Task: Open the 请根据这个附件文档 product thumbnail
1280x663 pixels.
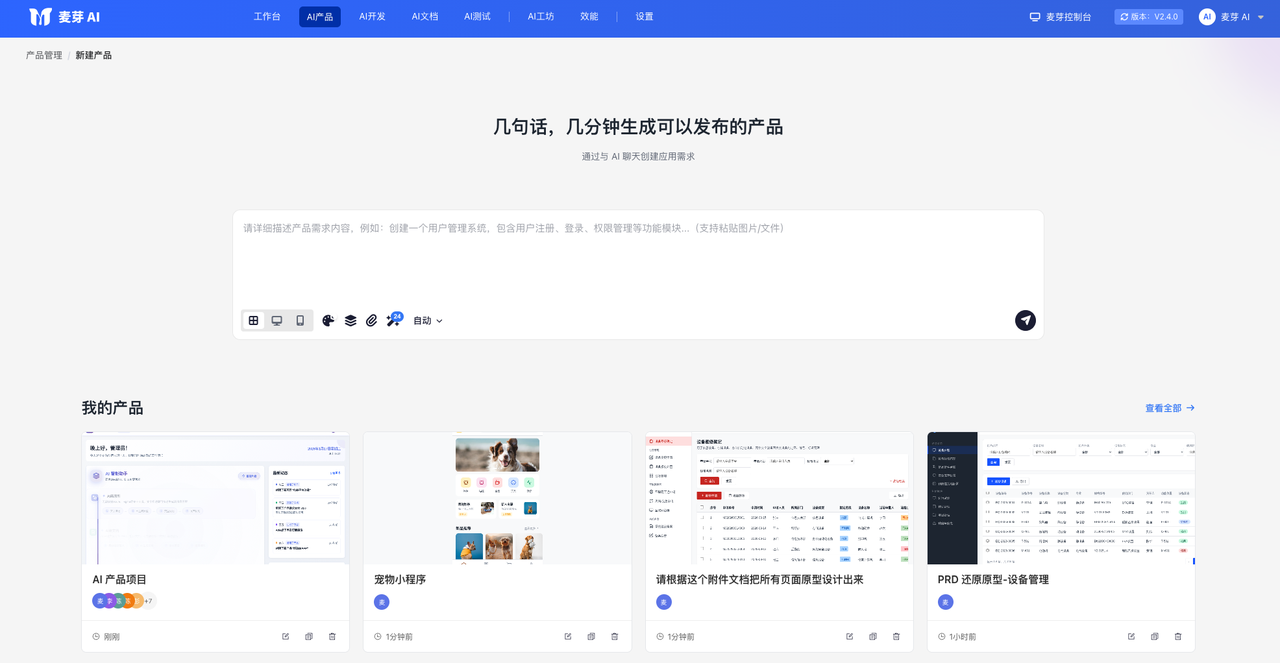Action: point(779,498)
